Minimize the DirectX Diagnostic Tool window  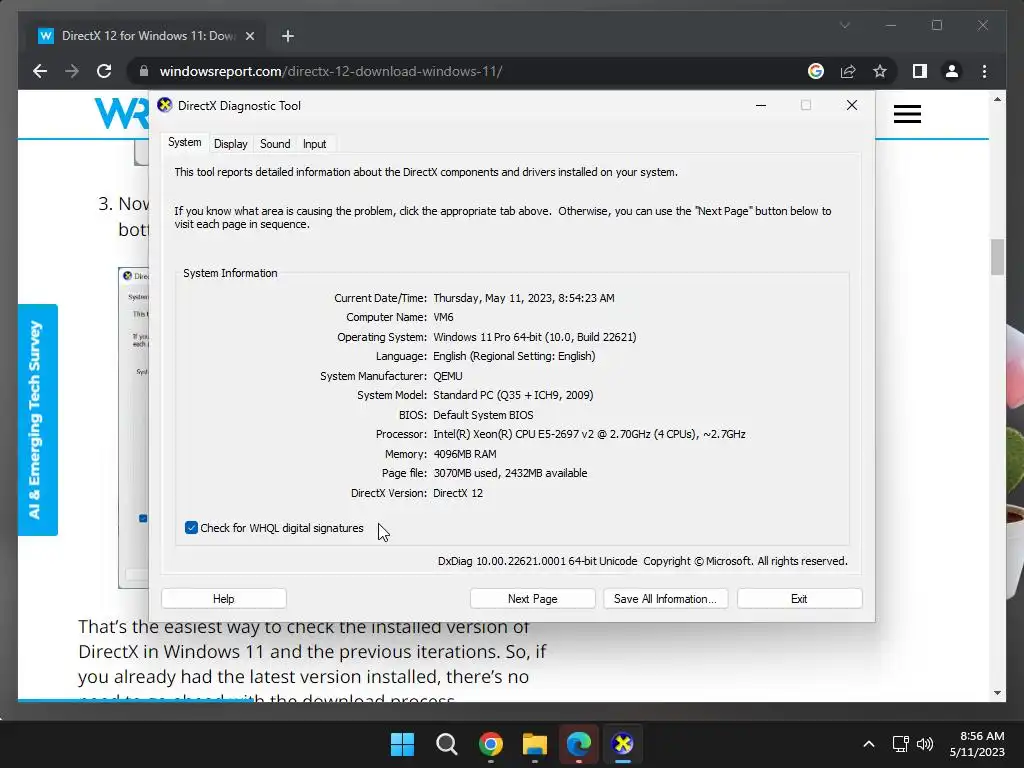tap(761, 105)
